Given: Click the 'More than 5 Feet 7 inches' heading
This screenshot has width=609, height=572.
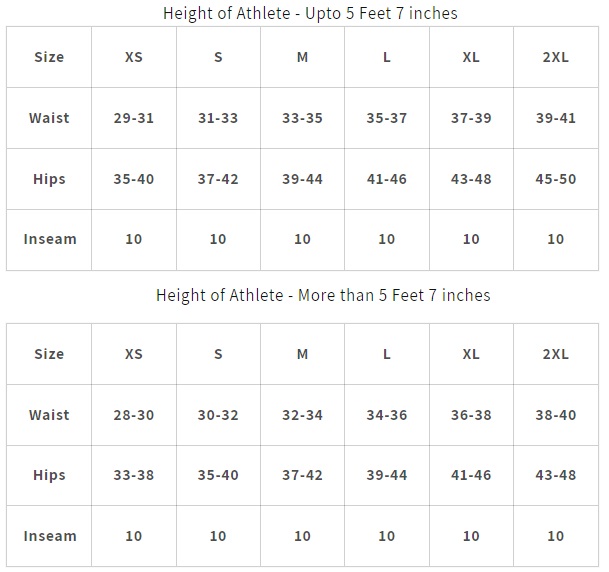Looking at the screenshot, I should coord(323,296).
